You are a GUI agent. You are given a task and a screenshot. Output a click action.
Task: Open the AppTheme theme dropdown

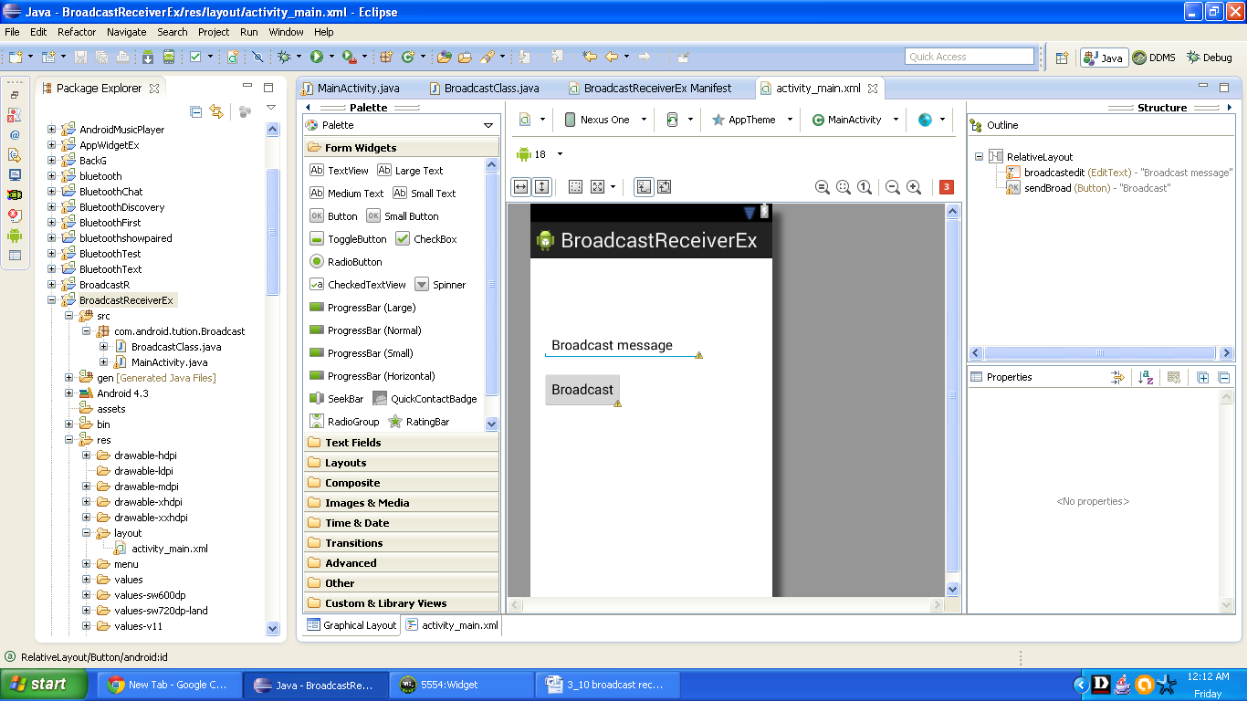[x=752, y=120]
